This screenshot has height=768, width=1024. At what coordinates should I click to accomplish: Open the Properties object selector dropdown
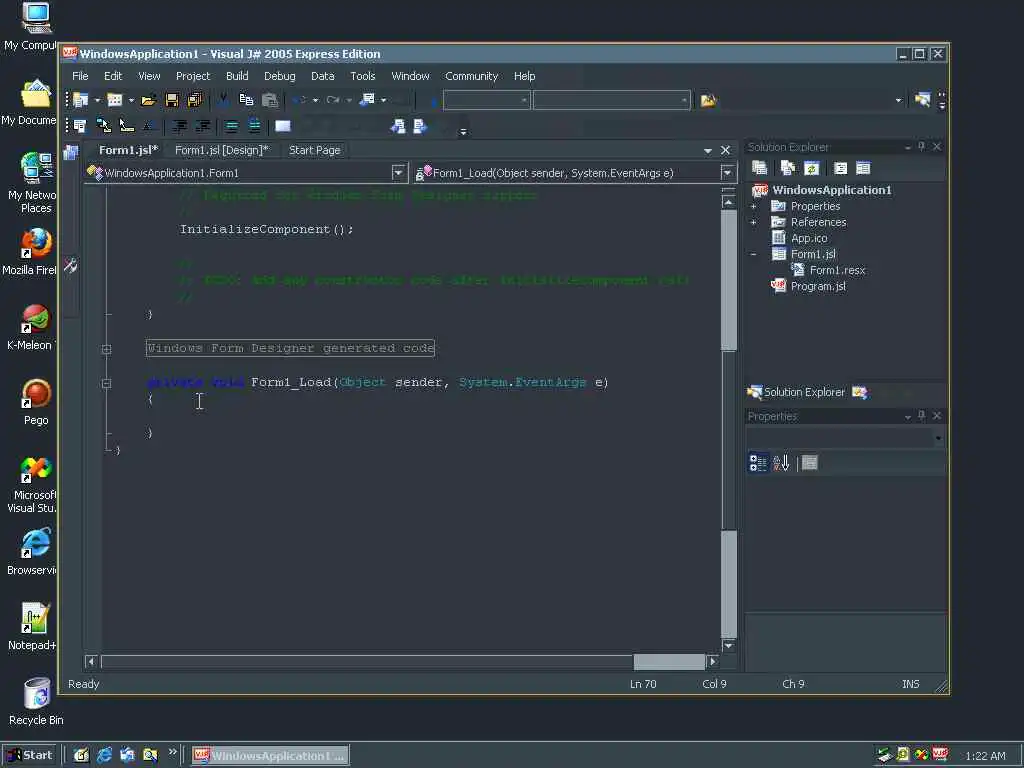click(x=938, y=438)
